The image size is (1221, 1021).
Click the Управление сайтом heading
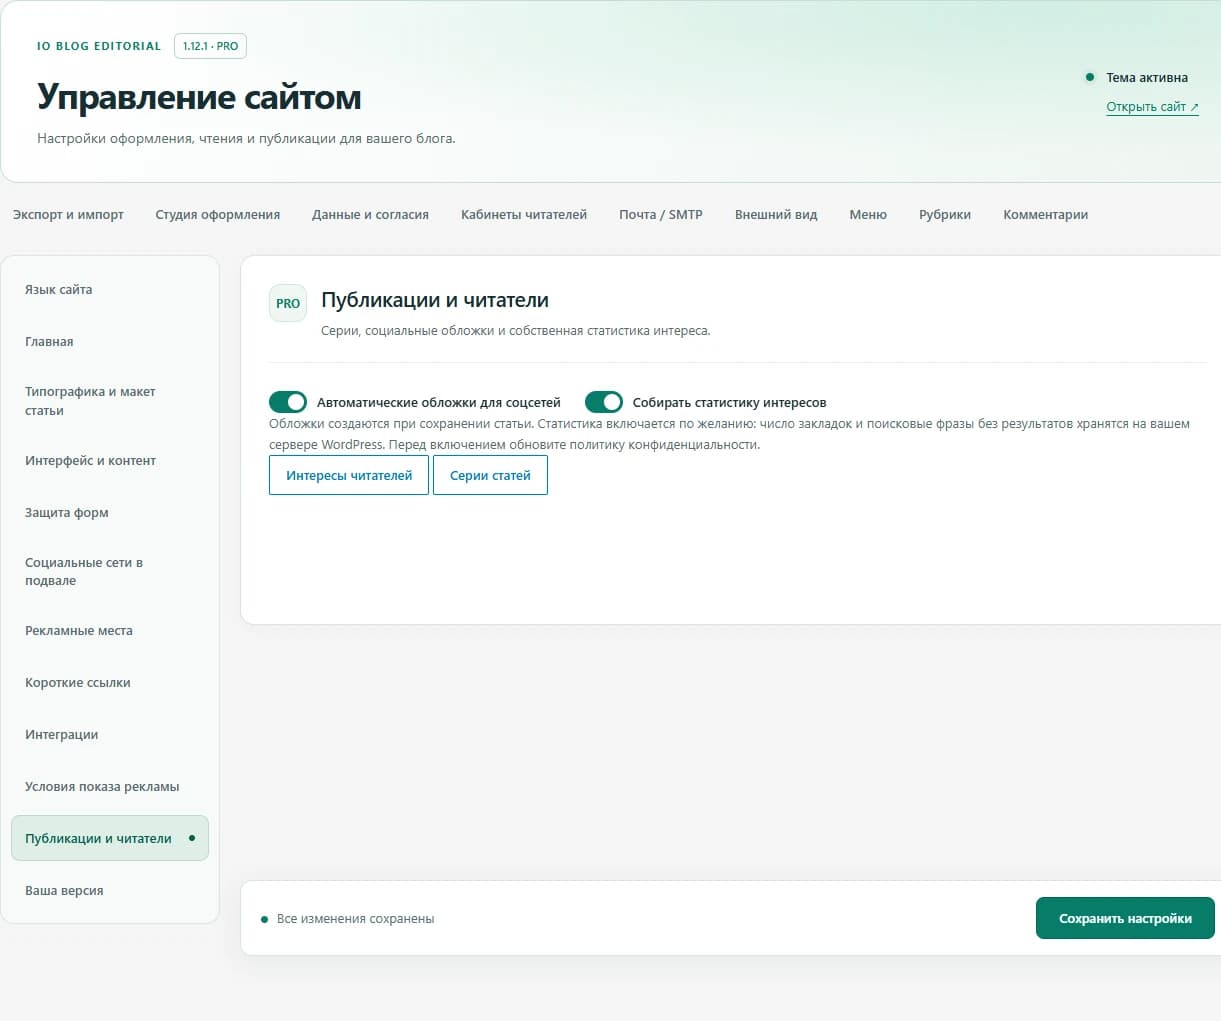coord(199,97)
